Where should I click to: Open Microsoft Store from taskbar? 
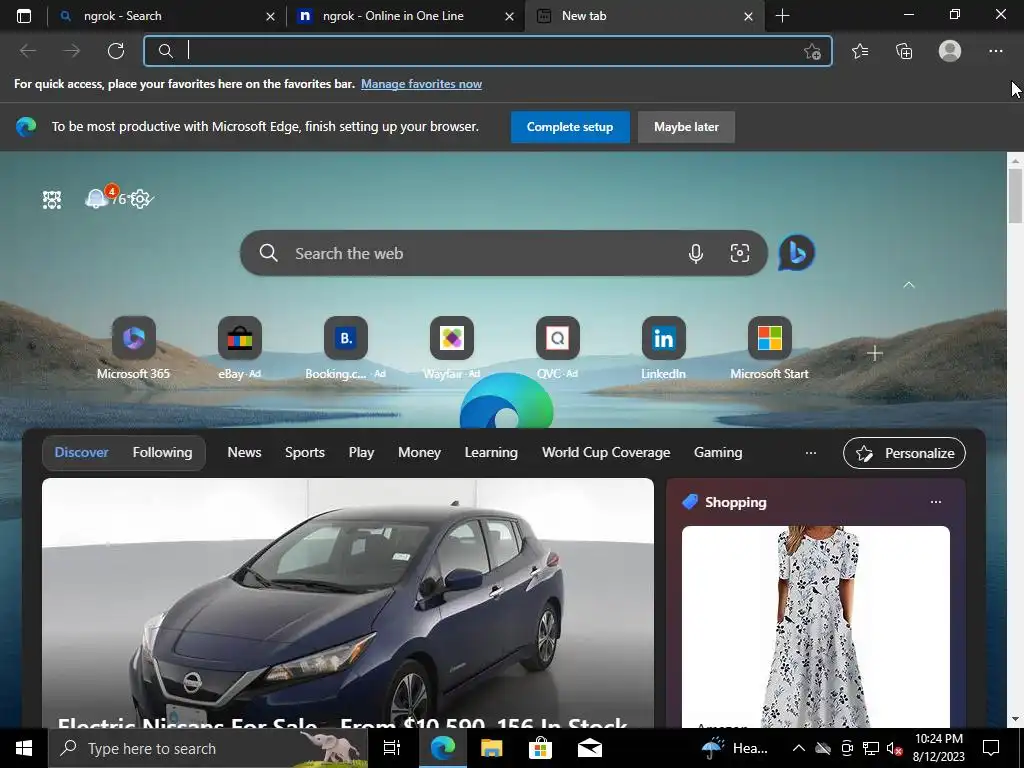click(540, 748)
